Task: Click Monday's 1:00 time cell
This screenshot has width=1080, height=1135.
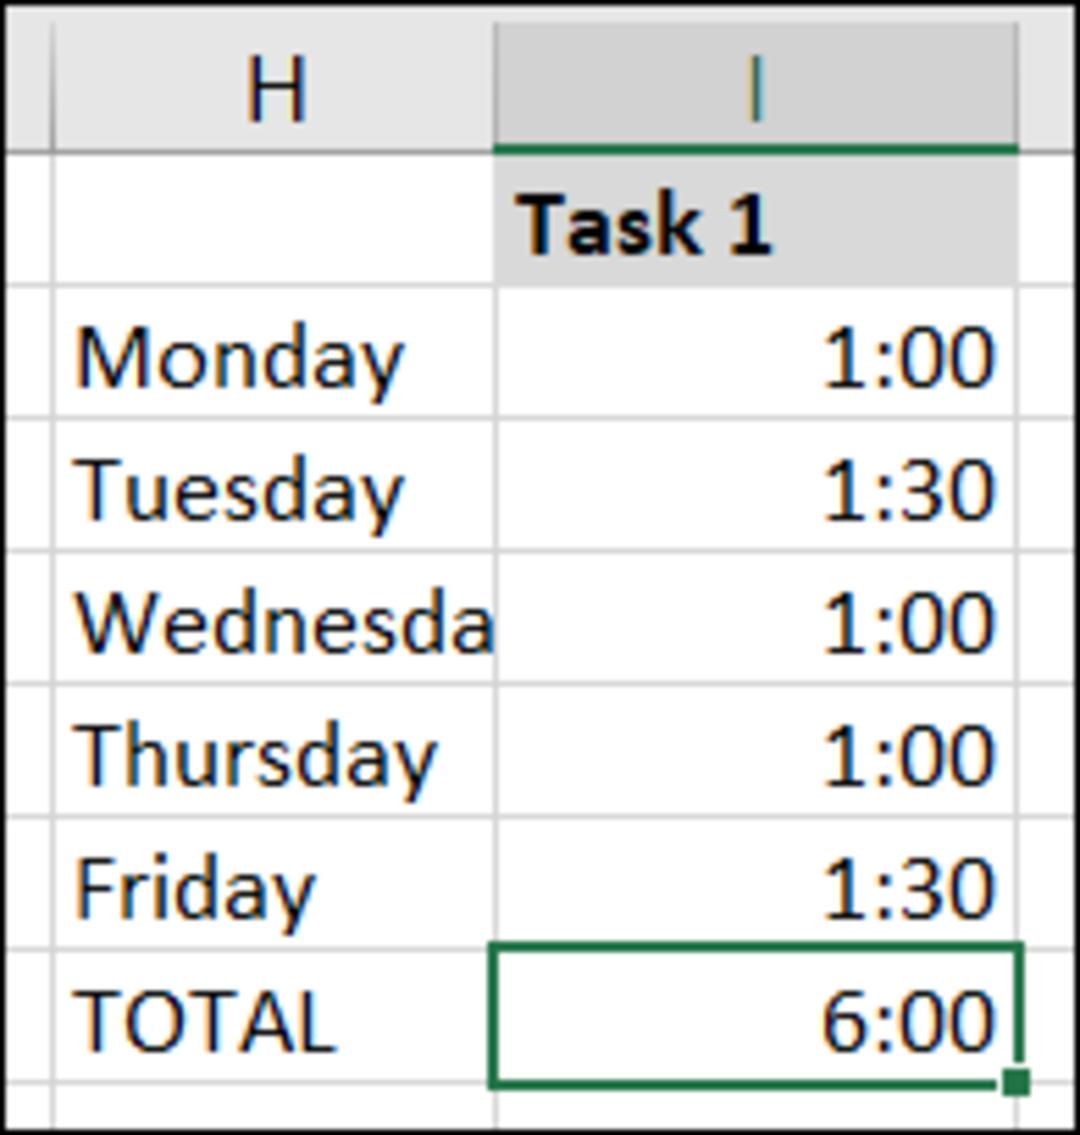Action: (x=756, y=353)
